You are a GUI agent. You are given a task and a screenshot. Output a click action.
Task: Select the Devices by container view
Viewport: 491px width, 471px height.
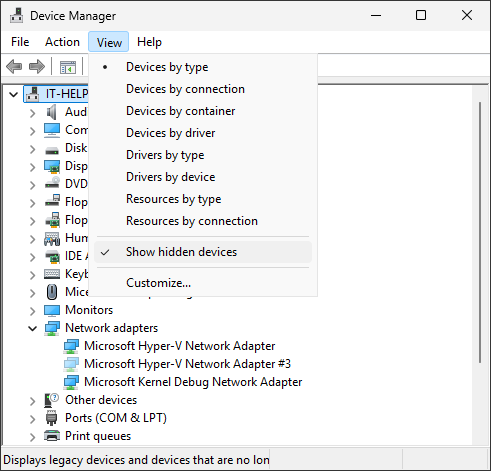(x=203, y=111)
